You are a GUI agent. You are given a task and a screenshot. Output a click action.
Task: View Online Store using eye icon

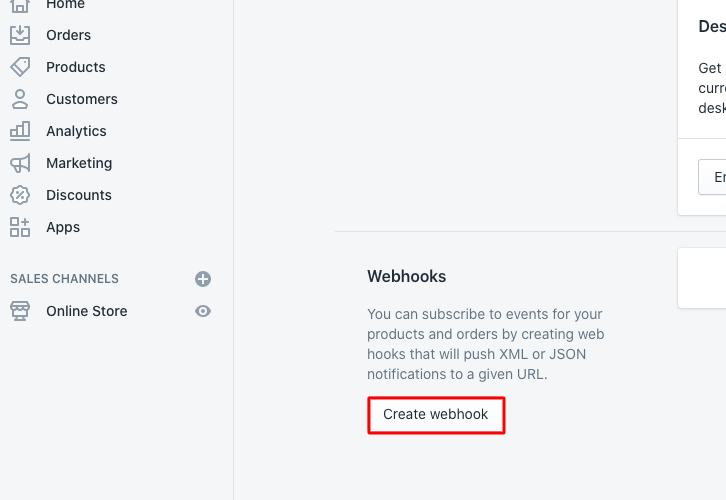coord(203,311)
